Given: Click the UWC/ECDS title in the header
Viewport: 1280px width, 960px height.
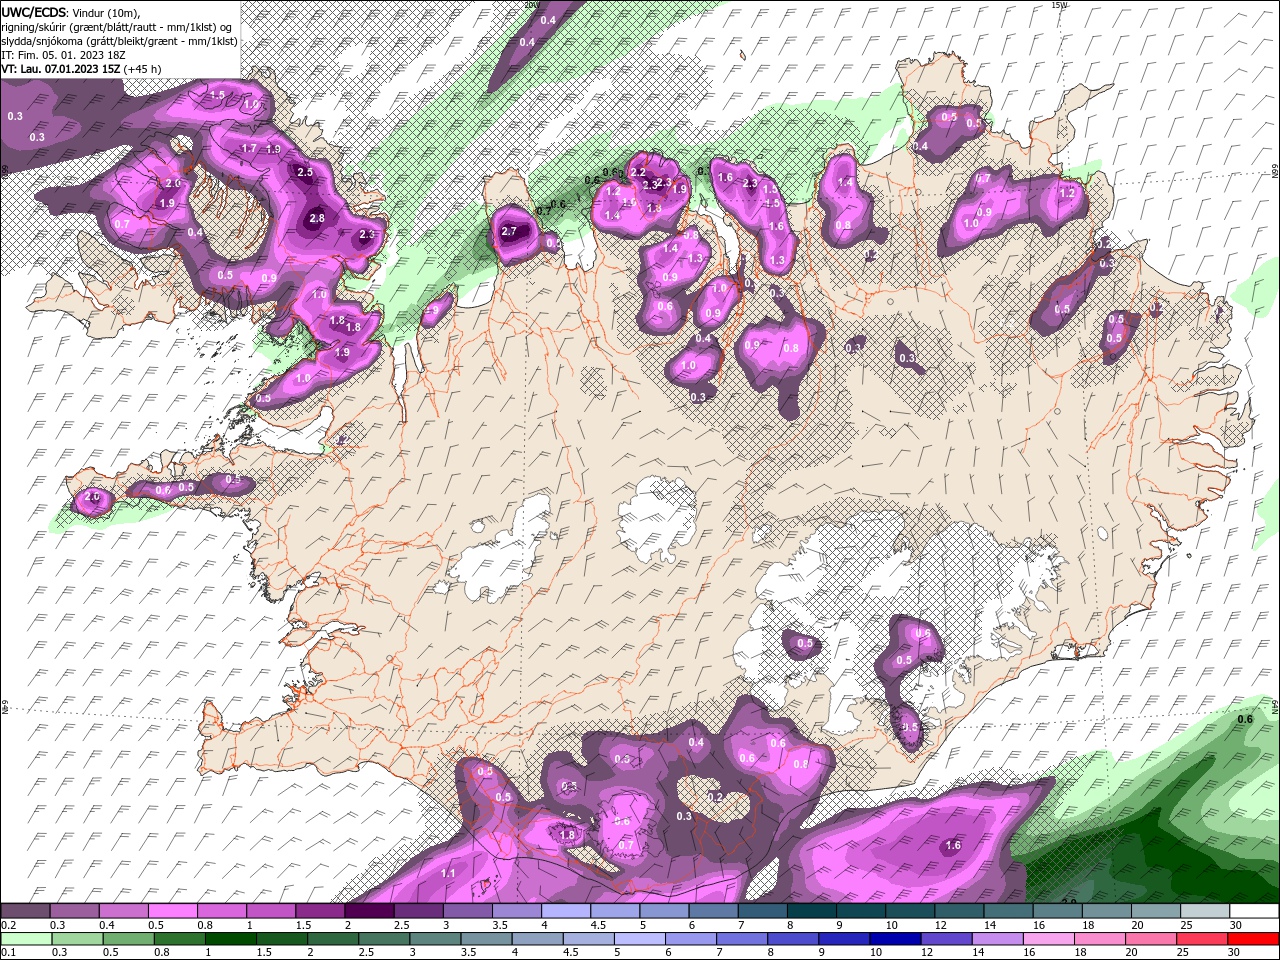Looking at the screenshot, I should [34, 12].
